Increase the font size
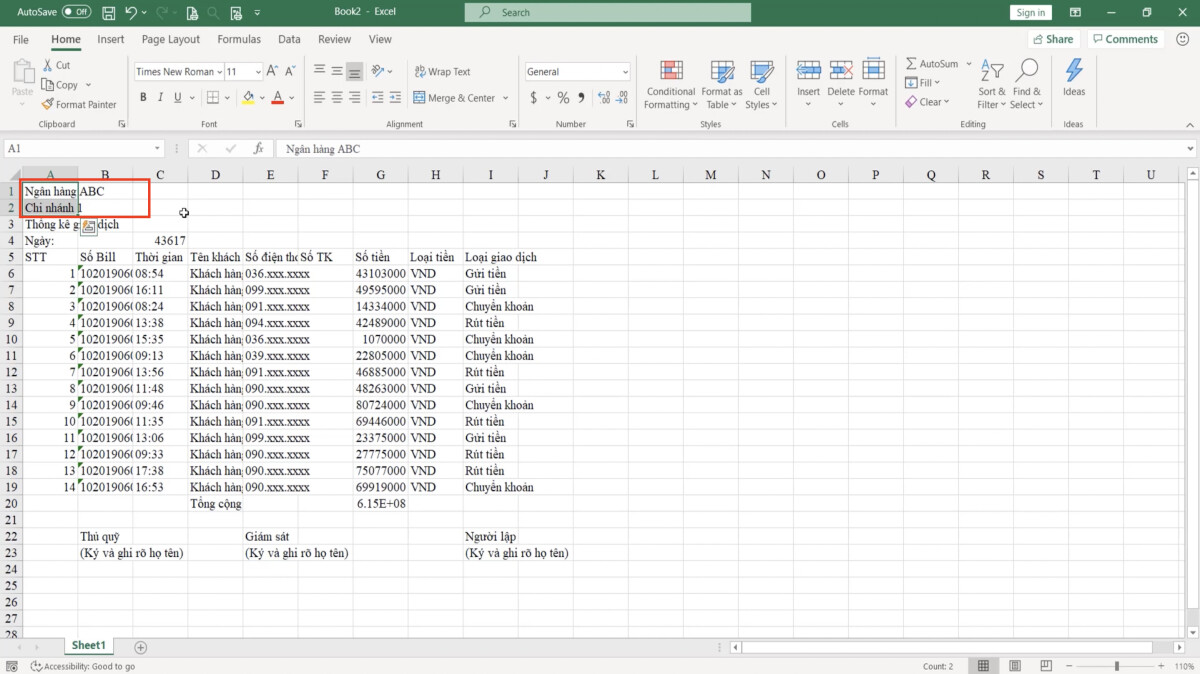1200x674 pixels. click(274, 71)
